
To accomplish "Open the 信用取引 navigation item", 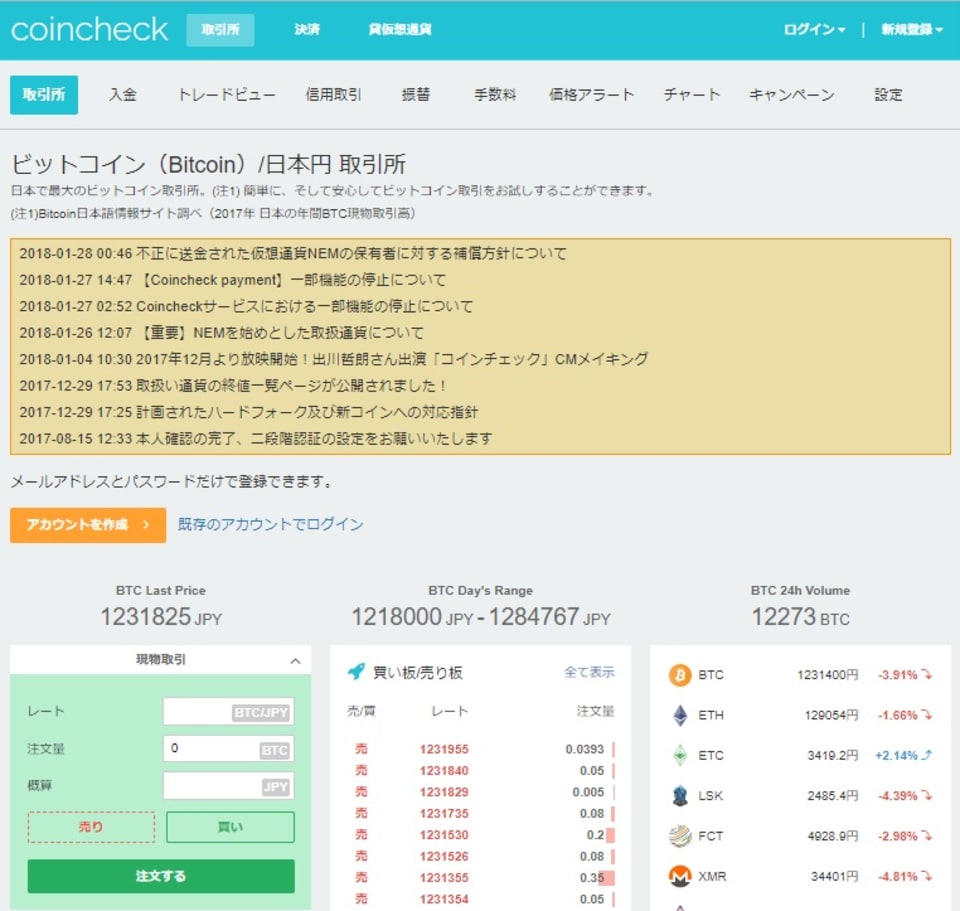I will (334, 95).
